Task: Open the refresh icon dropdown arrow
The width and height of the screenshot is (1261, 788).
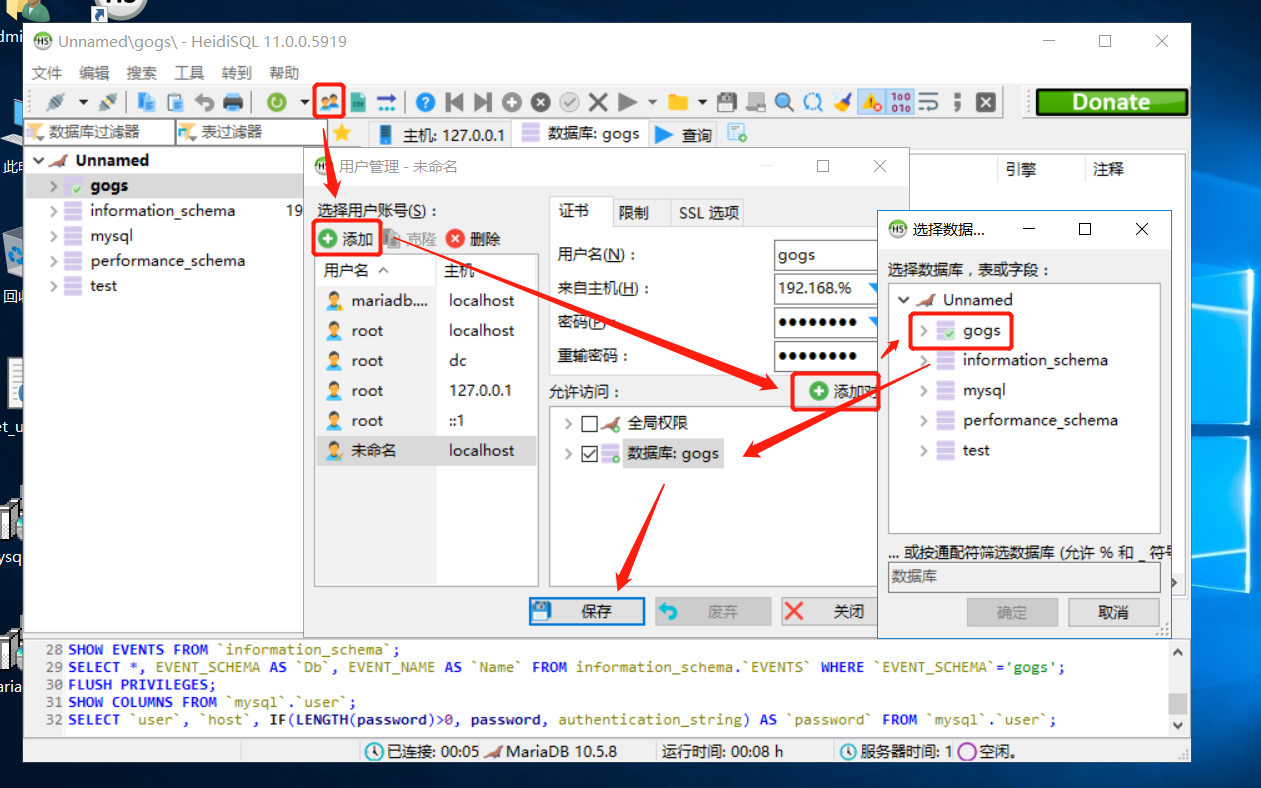Action: (x=304, y=101)
